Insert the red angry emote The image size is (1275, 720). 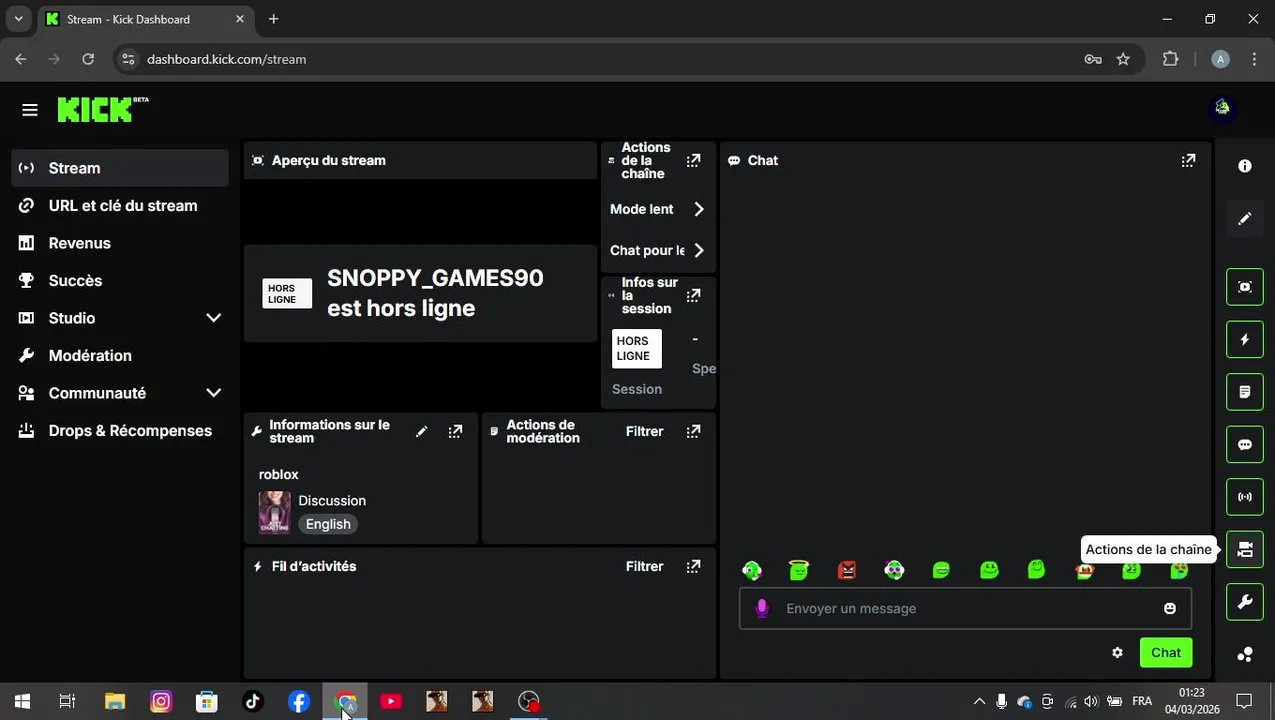[847, 570]
